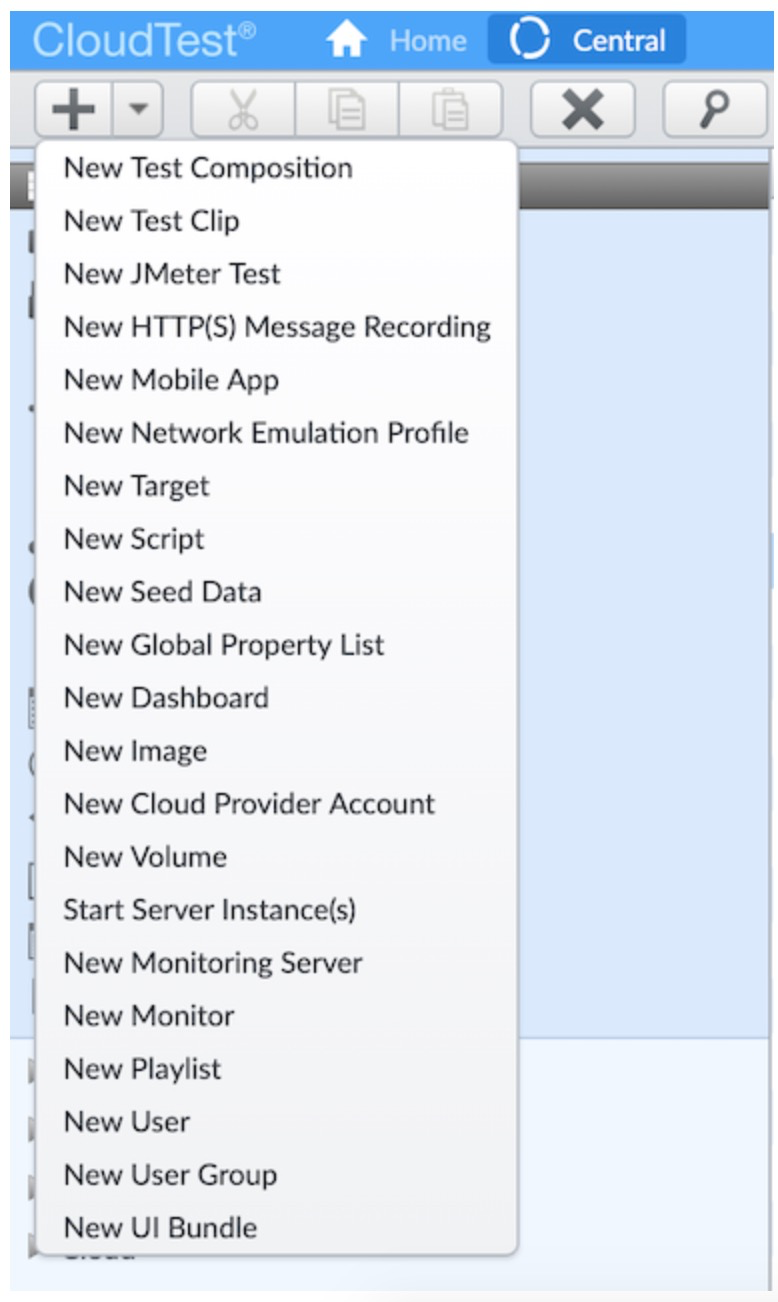This screenshot has height=1302, width=778.
Task: Pick New Global Property List
Action: [x=224, y=645]
